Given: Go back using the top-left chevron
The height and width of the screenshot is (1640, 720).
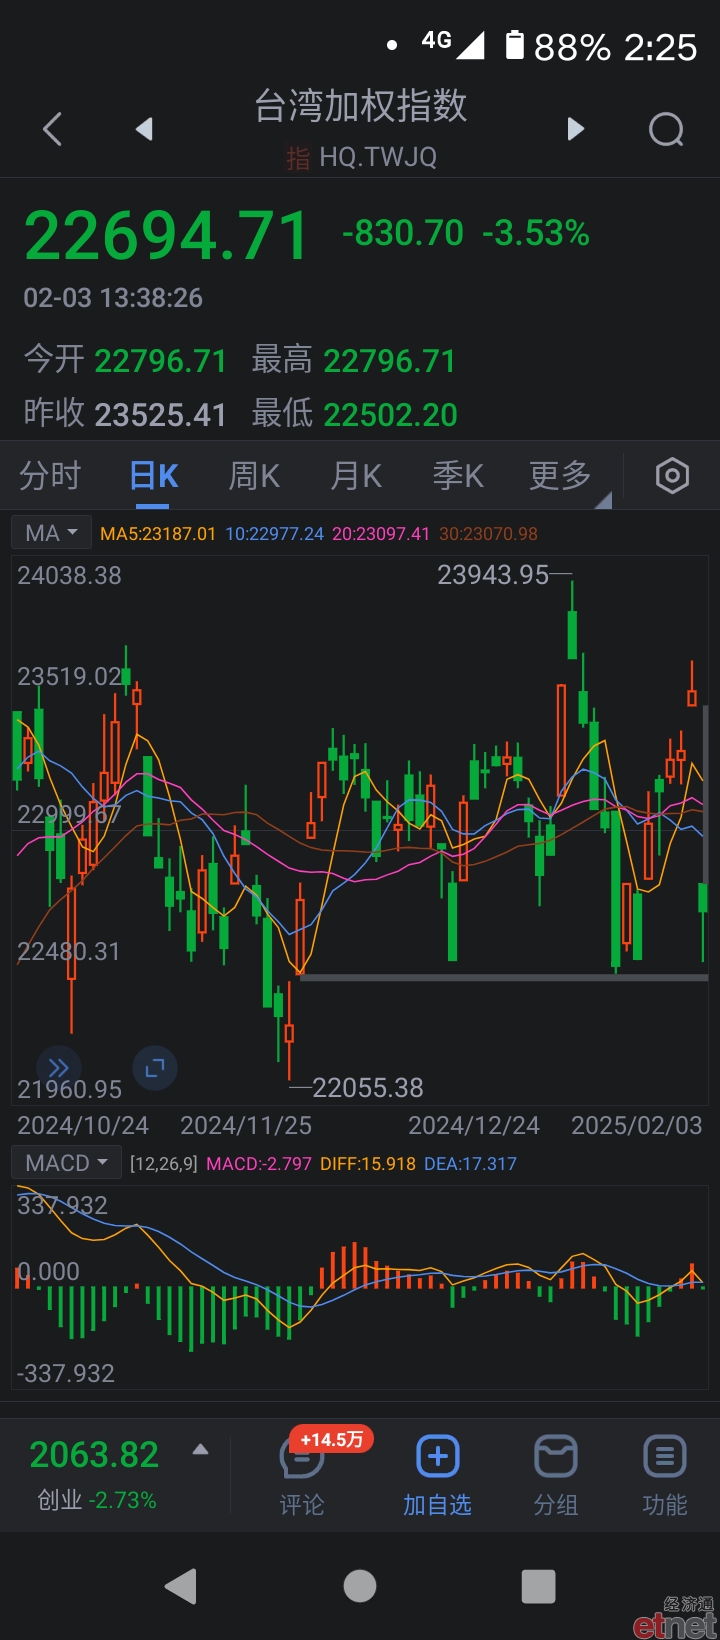Looking at the screenshot, I should (x=53, y=129).
